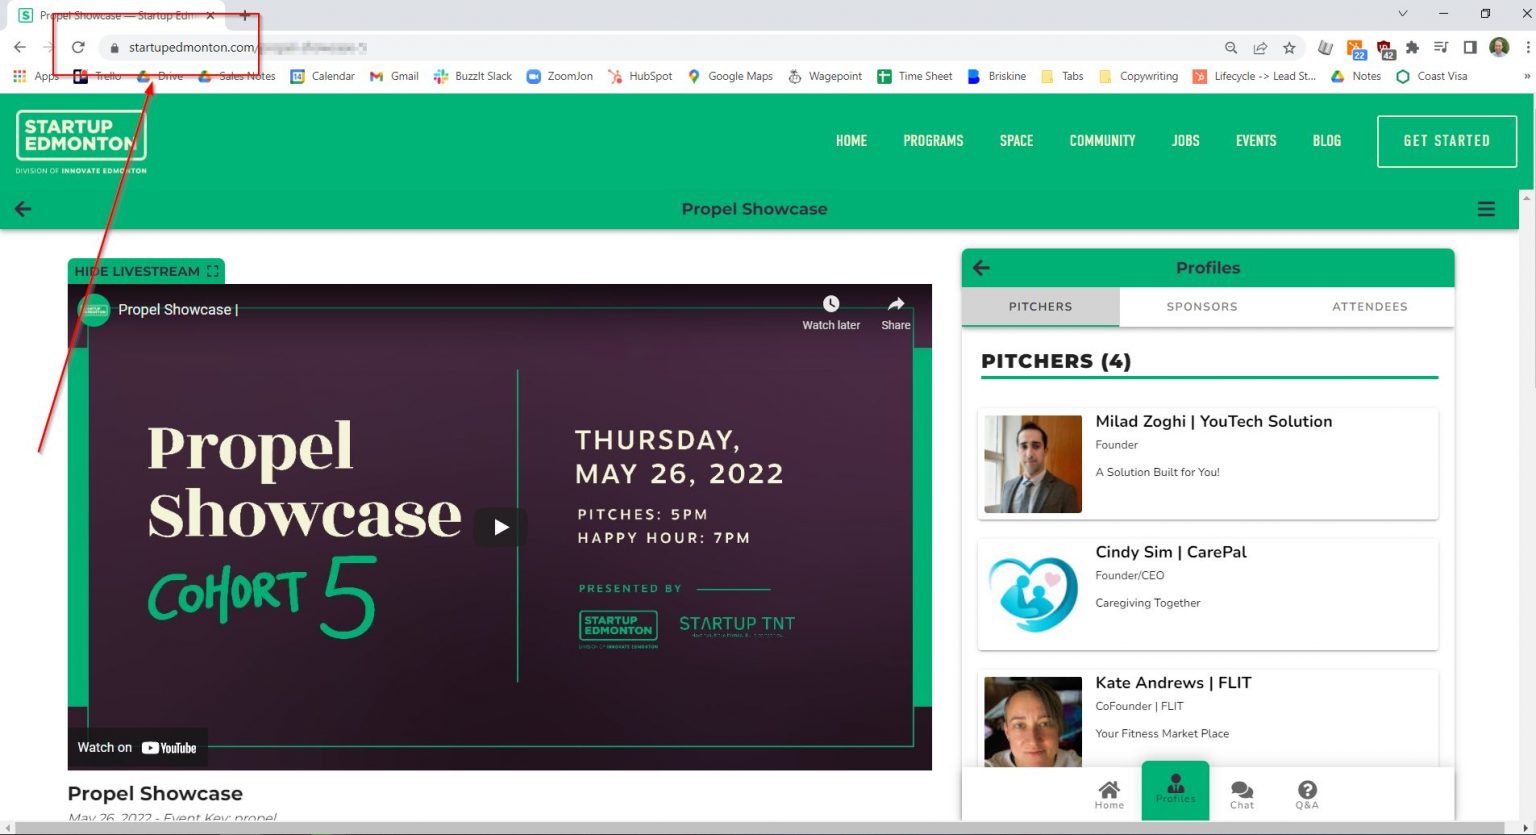Screen dimensions: 1536x835
Task: Open the Coast Visa bookmark
Action: coord(1431,76)
